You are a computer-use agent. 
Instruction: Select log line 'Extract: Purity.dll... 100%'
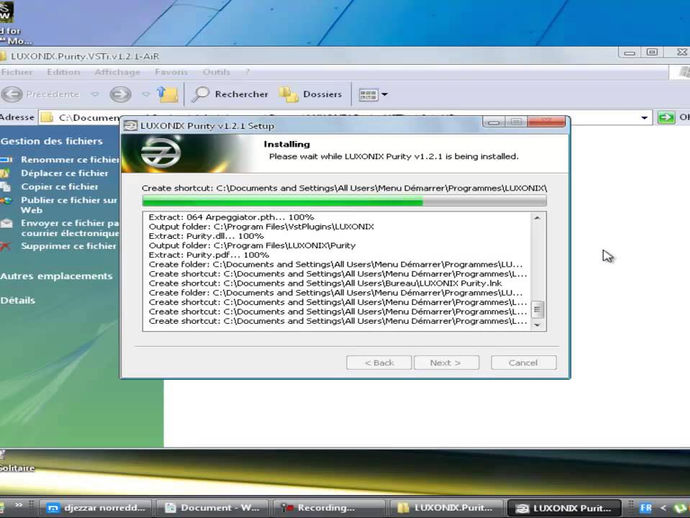point(206,236)
